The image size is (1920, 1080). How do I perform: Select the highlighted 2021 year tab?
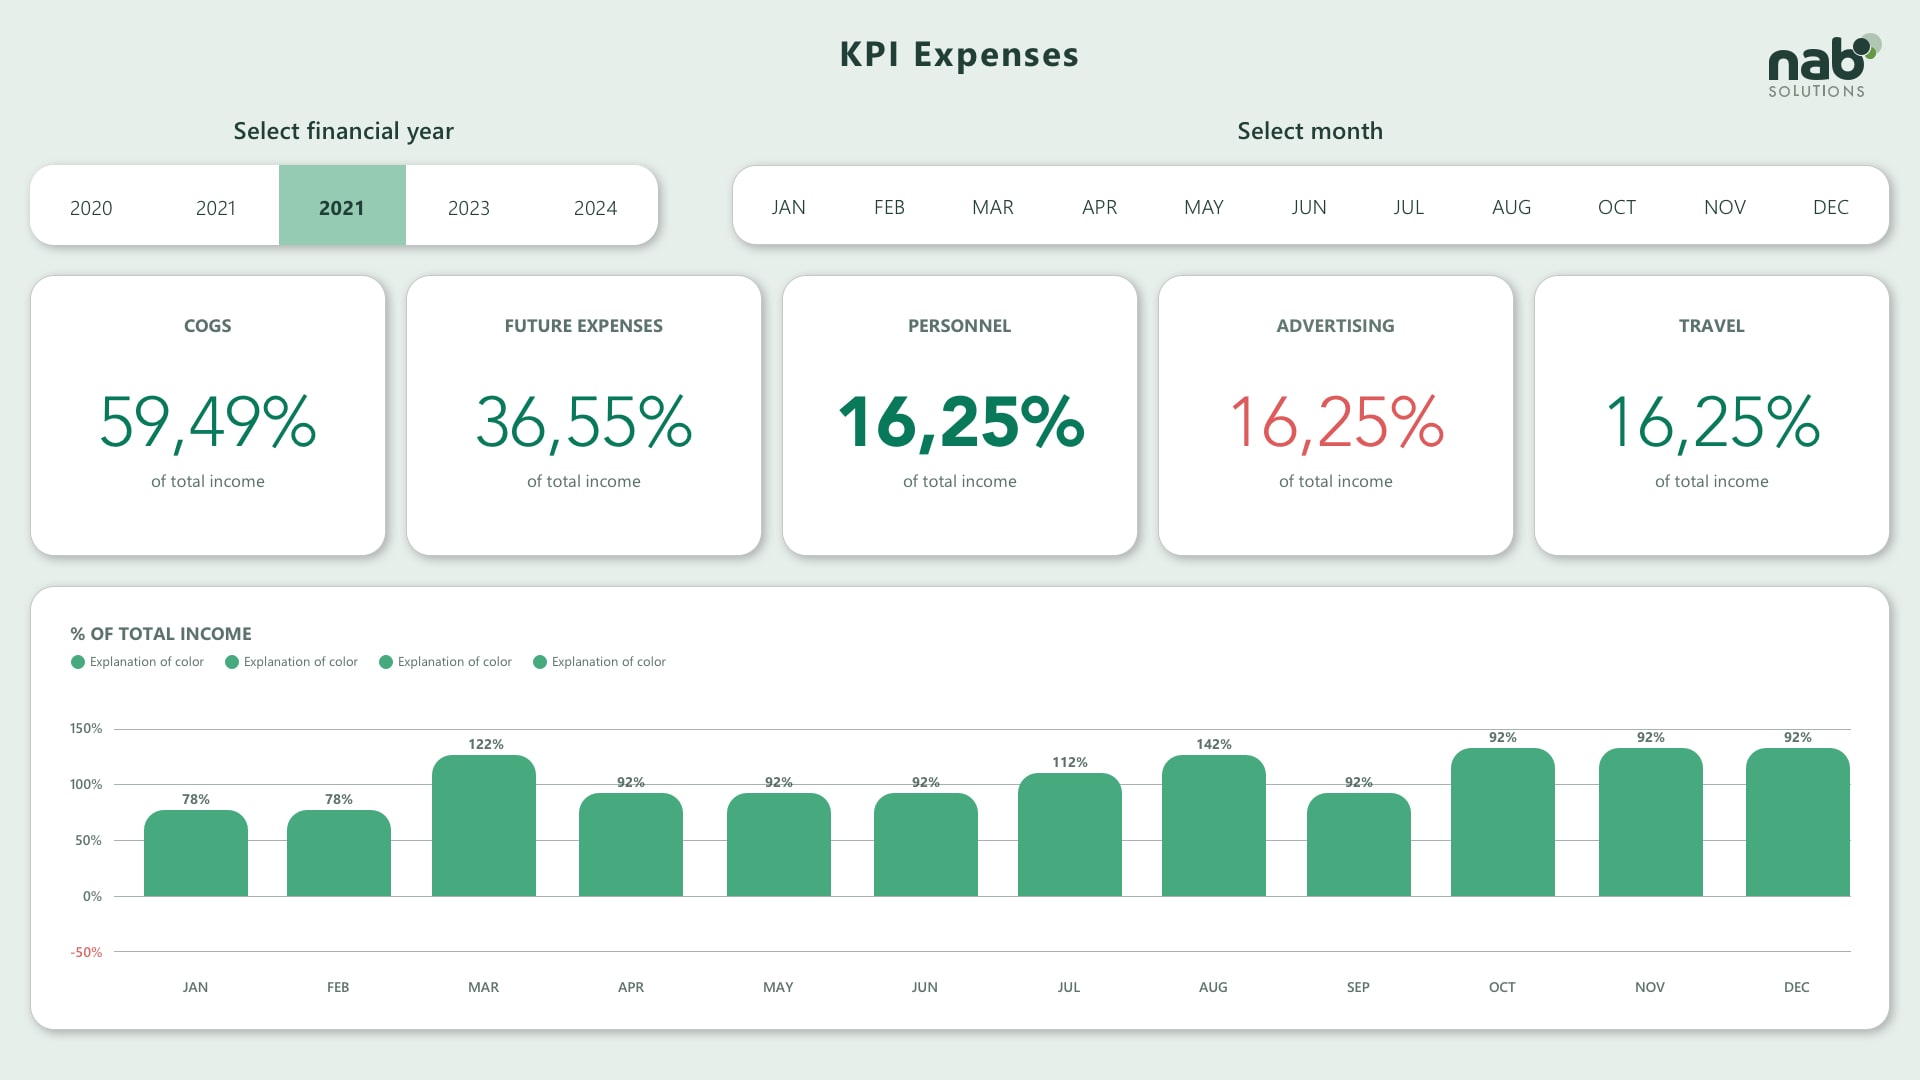tap(342, 207)
